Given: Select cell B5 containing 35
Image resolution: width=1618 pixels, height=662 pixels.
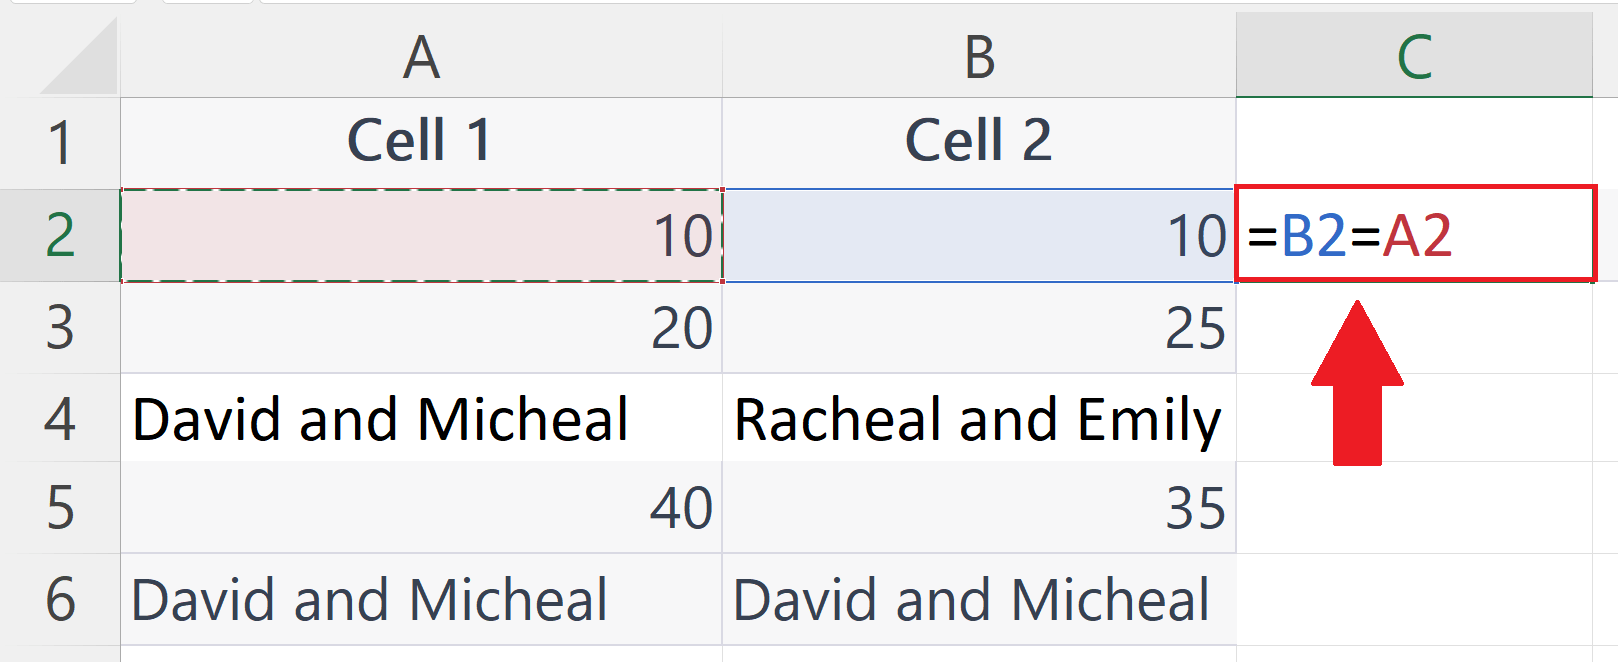Looking at the screenshot, I should (978, 509).
